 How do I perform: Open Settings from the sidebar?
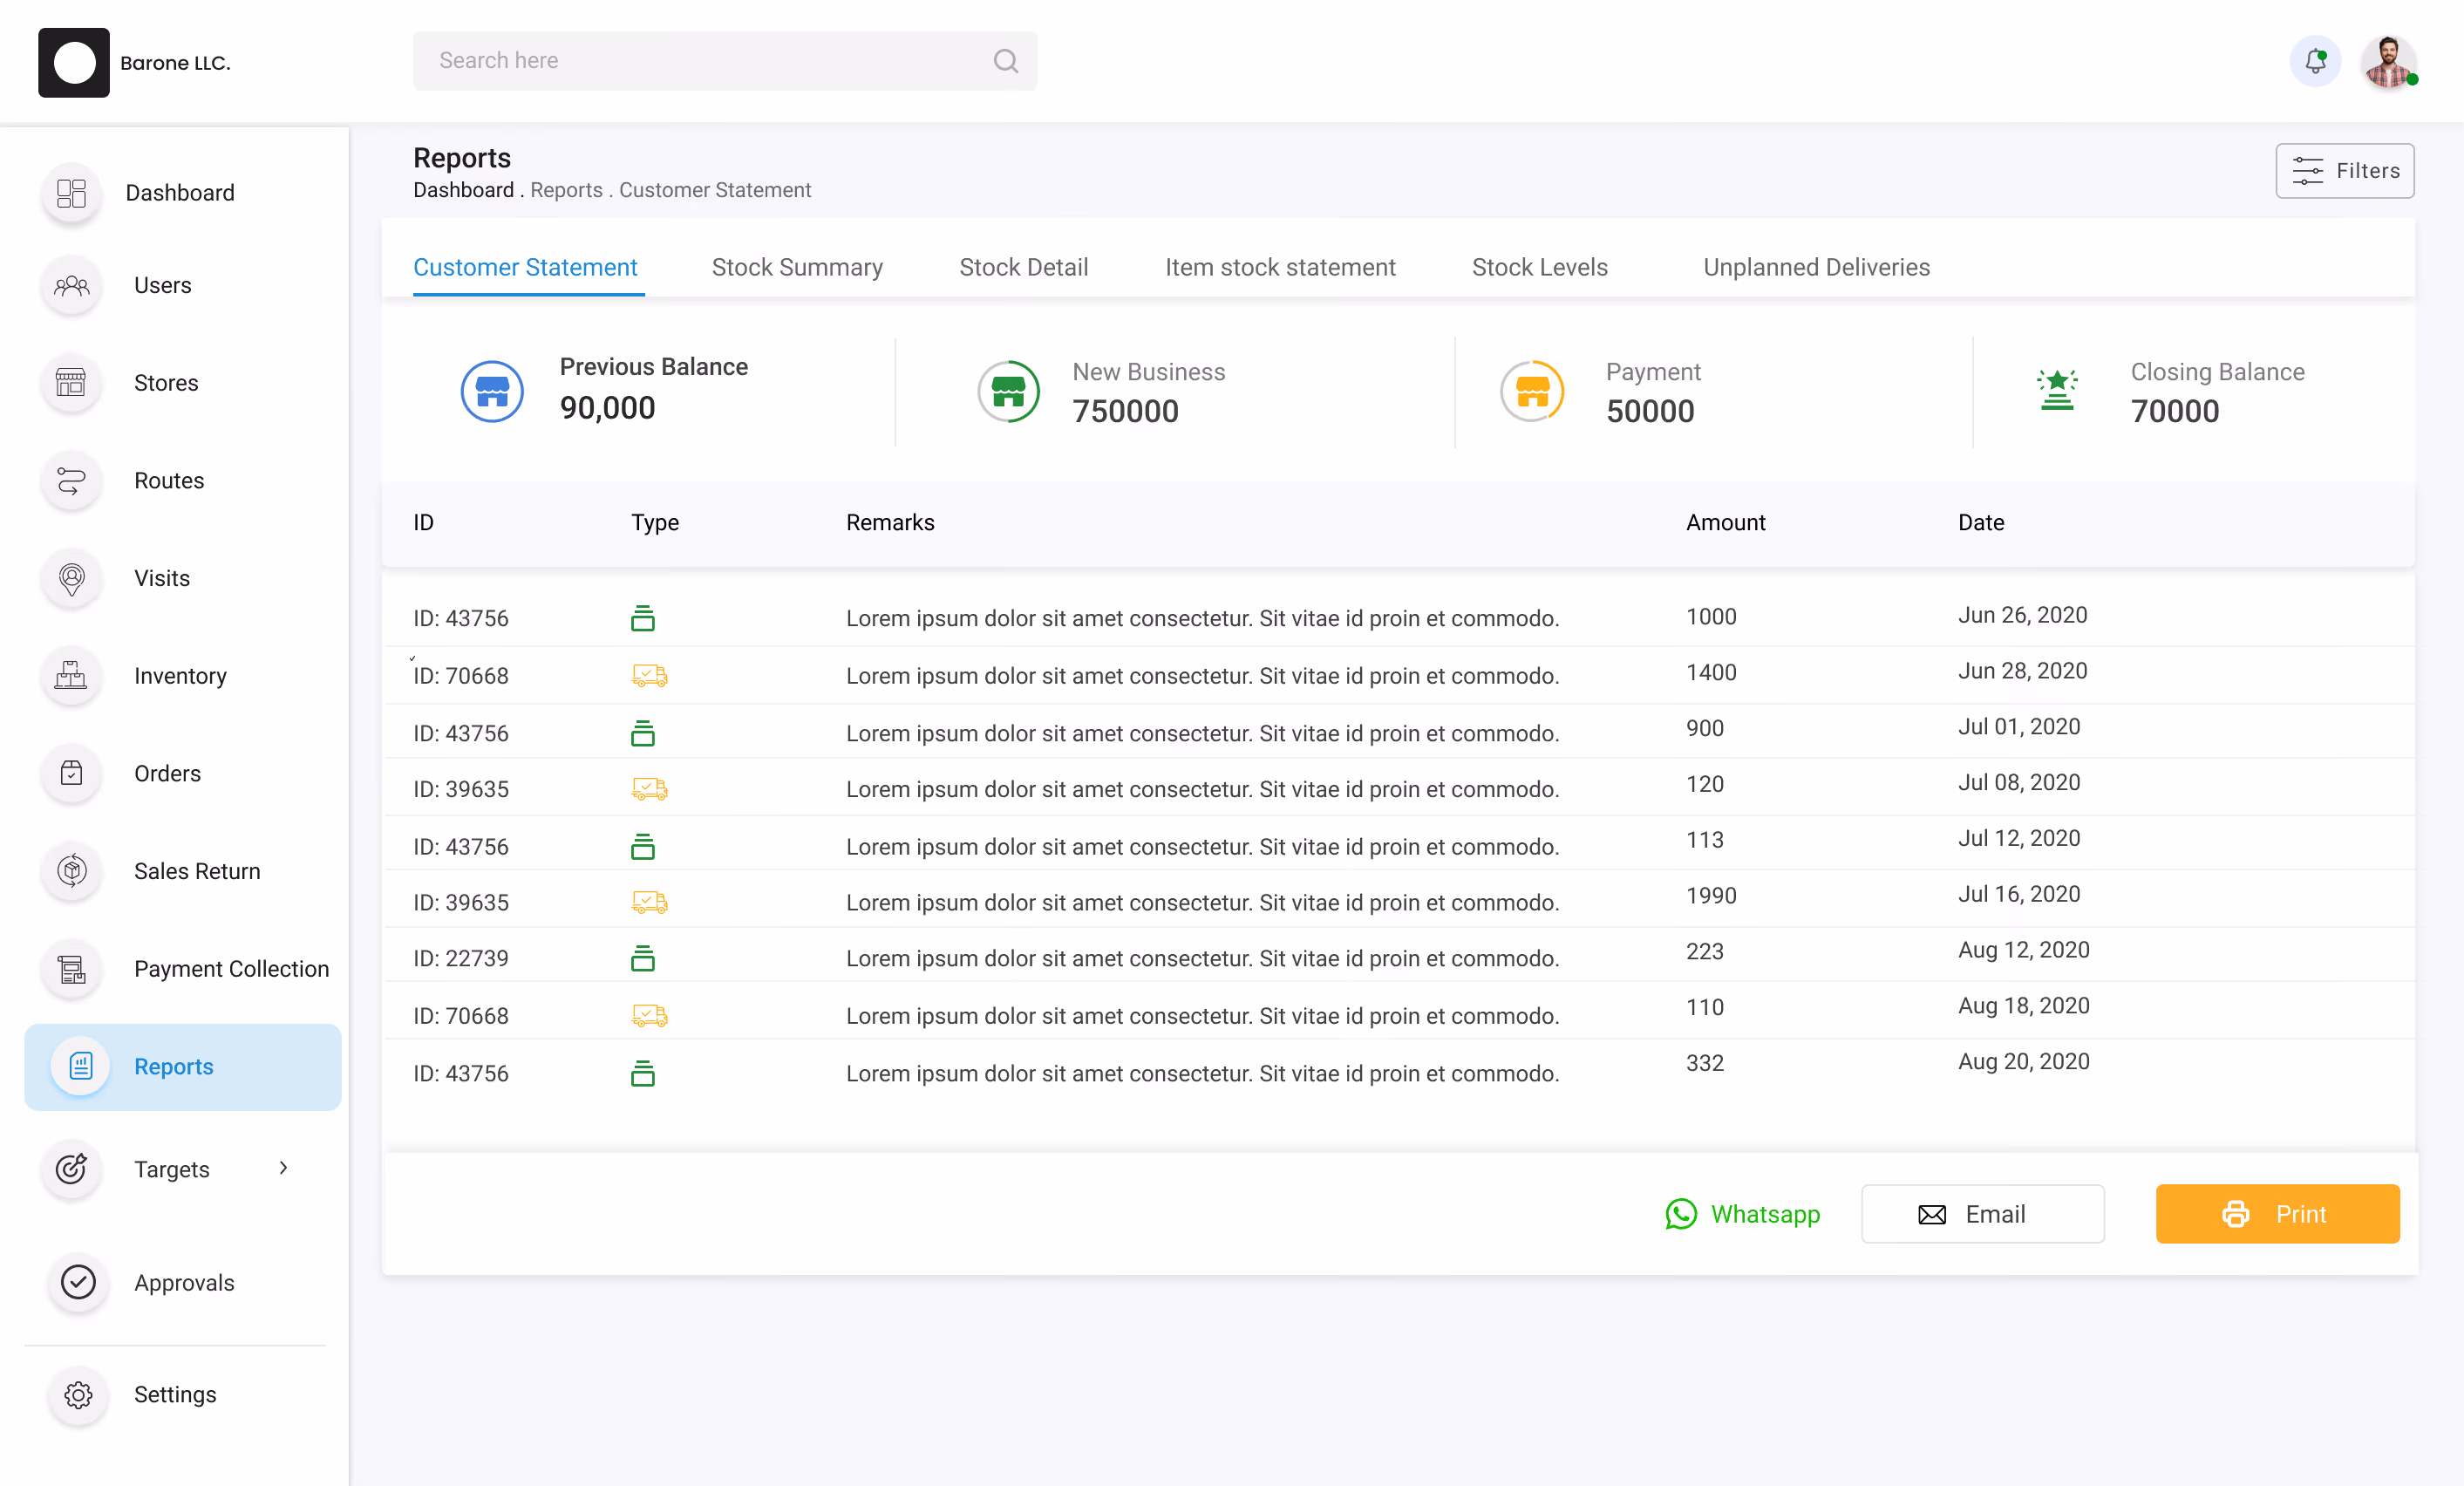pyautogui.click(x=175, y=1394)
